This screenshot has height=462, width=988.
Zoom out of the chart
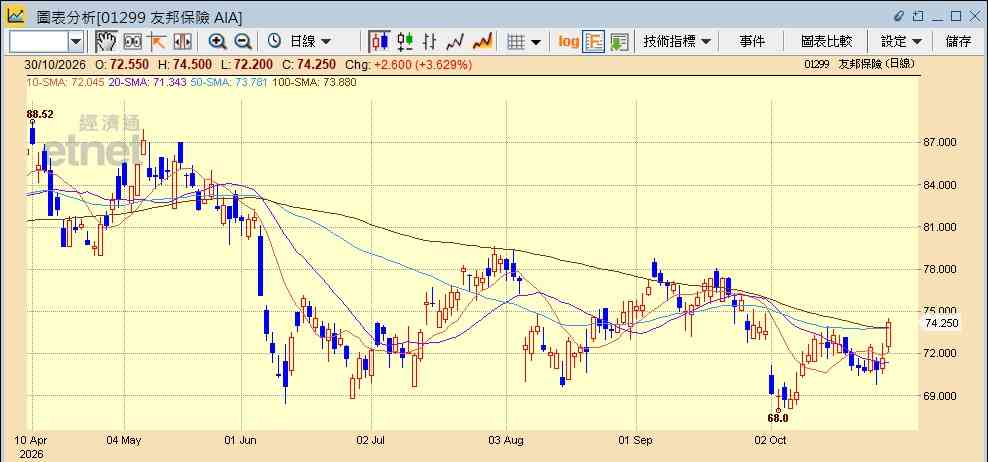[243, 42]
